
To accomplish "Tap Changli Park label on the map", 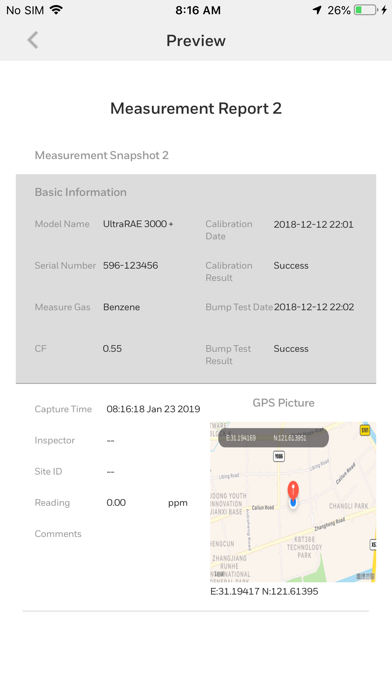I will [348, 506].
